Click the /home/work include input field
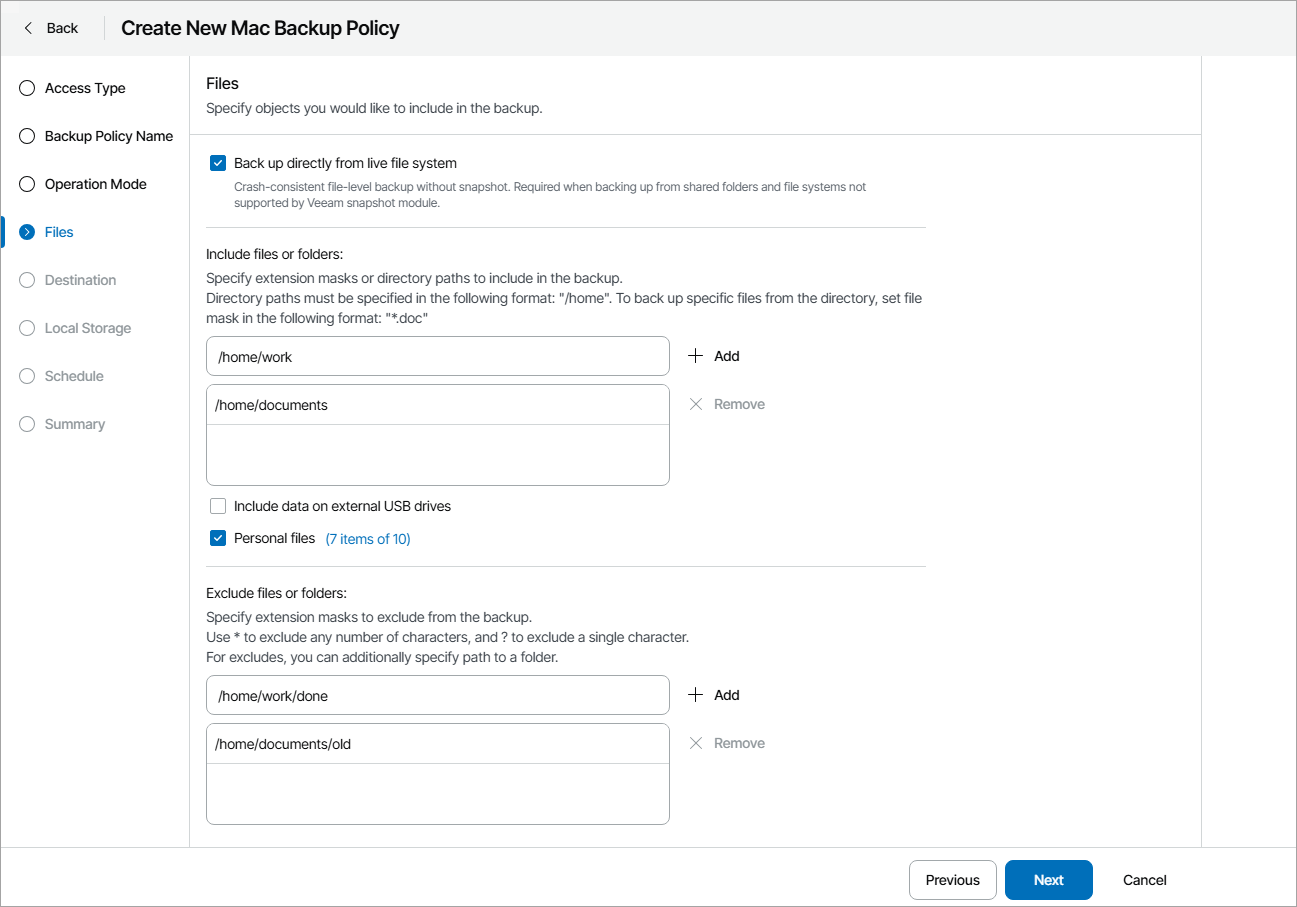 pos(437,356)
